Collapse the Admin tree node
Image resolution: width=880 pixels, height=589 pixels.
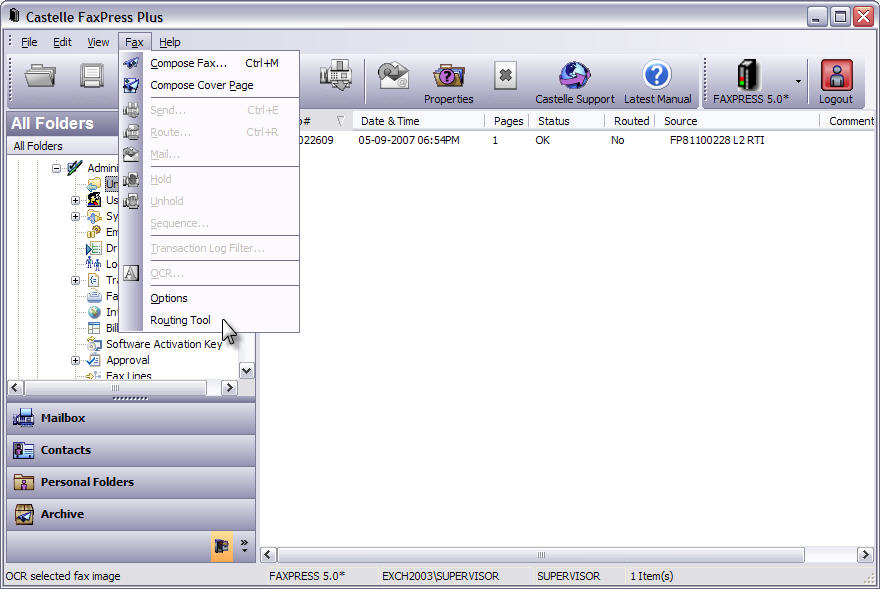[x=56, y=168]
